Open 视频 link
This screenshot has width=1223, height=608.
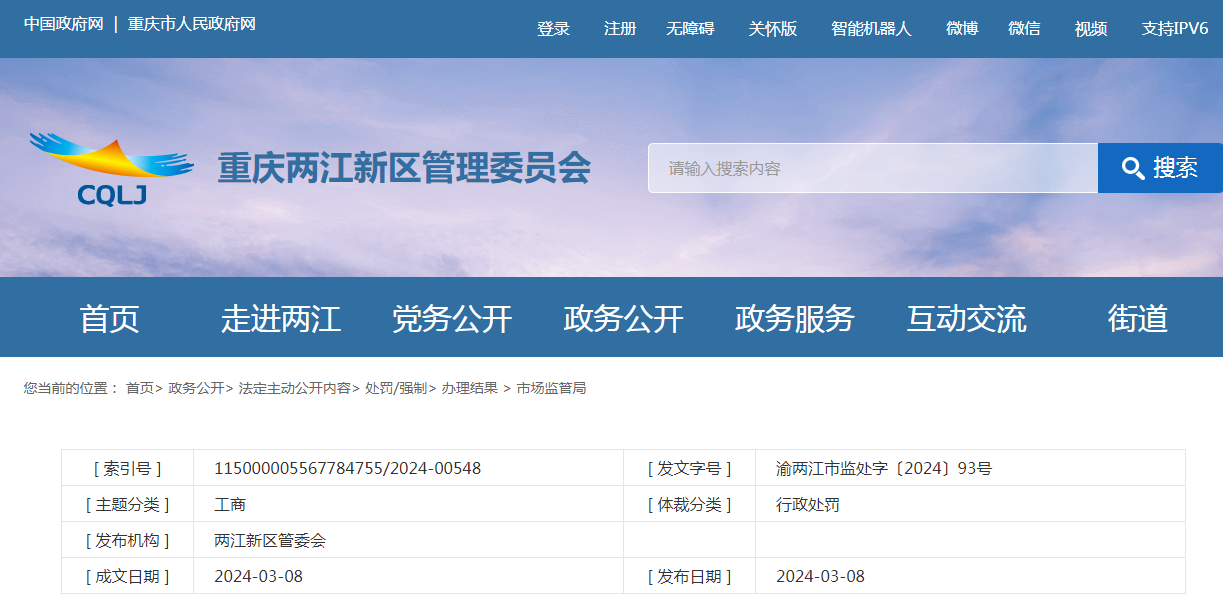[1091, 29]
